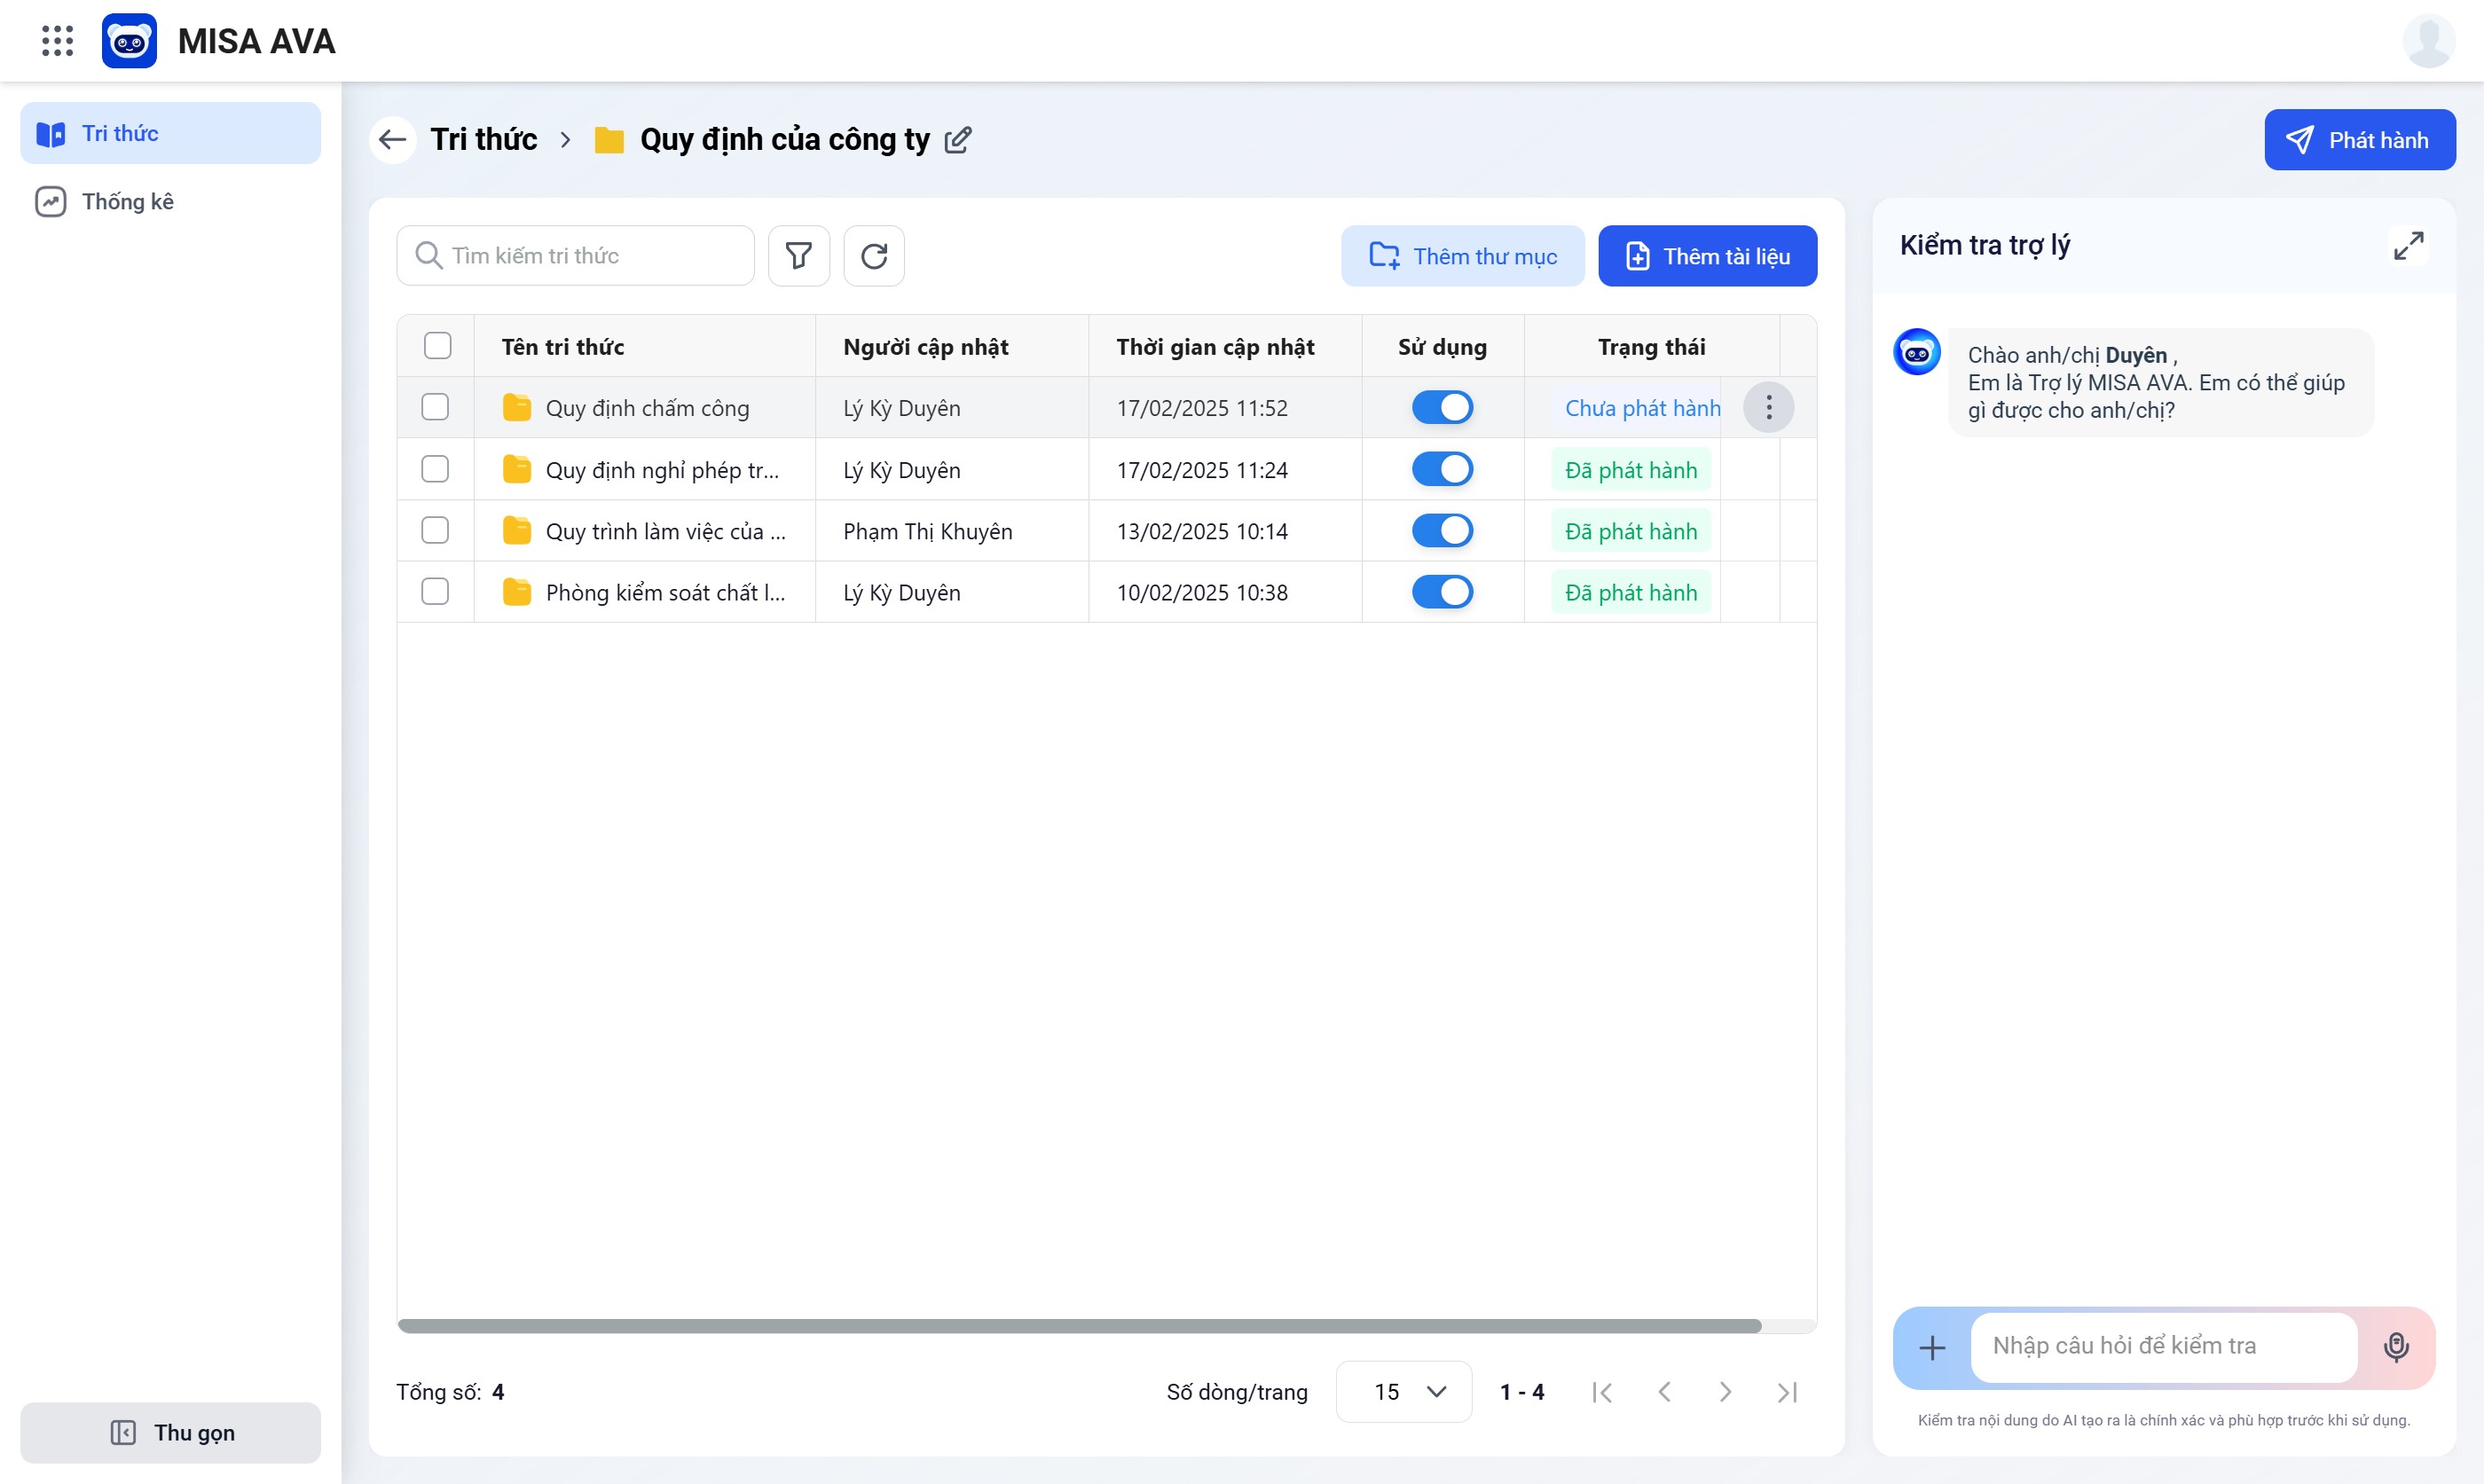Click the breadcrumb folder icon
Viewport: 2484px width, 1484px height.
pyautogui.click(x=609, y=140)
